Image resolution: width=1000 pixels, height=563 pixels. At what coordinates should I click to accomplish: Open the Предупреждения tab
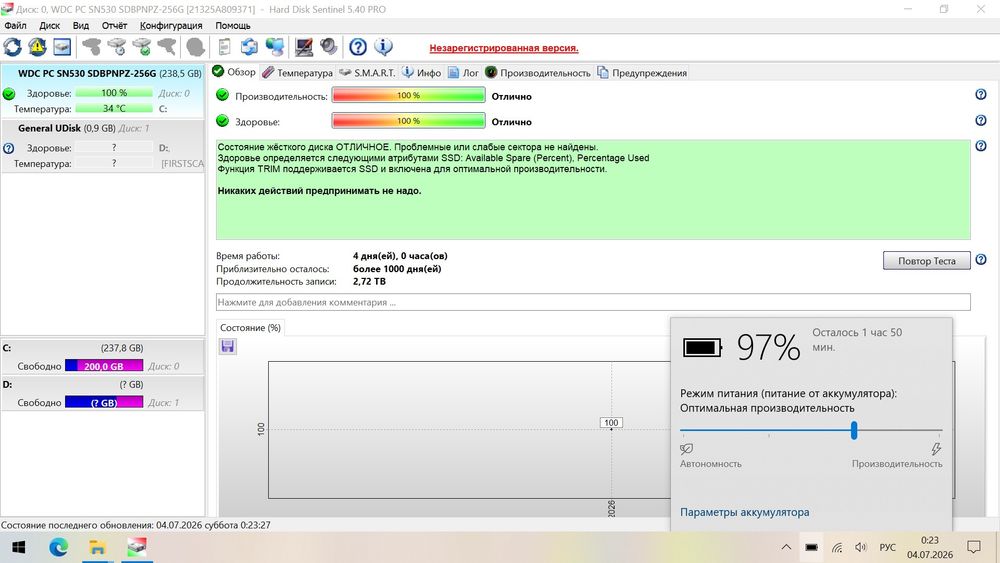(x=642, y=73)
